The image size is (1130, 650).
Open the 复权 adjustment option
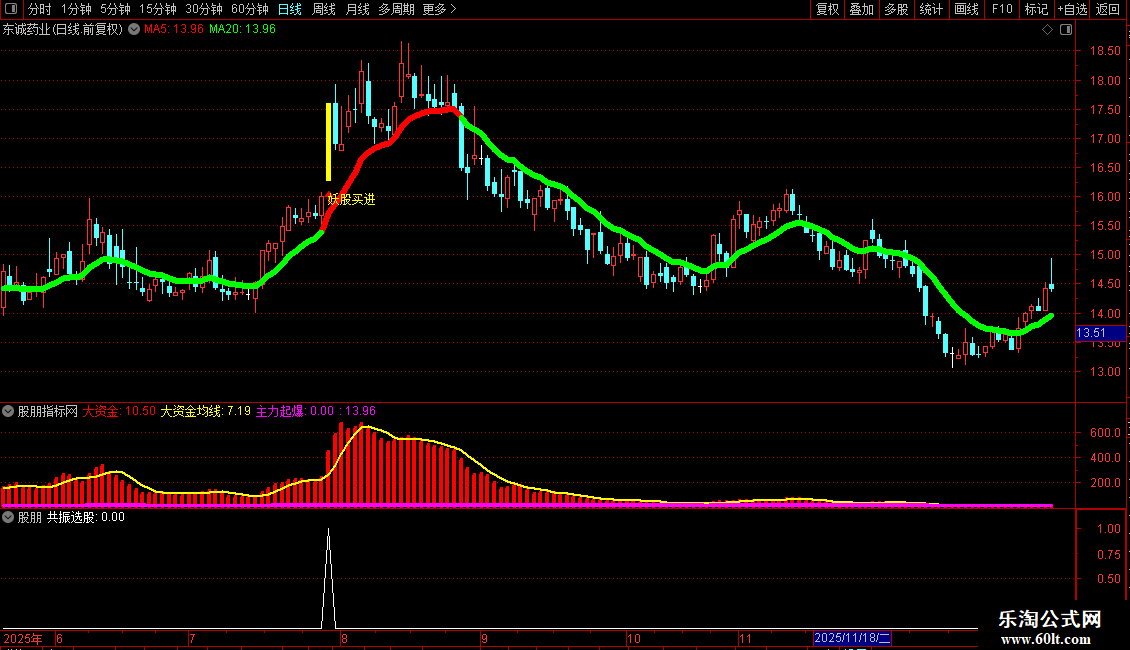[x=827, y=9]
